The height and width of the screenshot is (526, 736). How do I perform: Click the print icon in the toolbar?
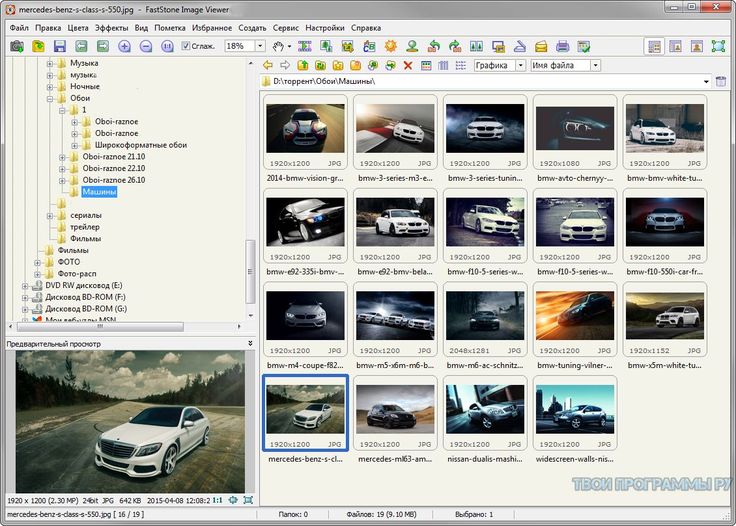[562, 46]
